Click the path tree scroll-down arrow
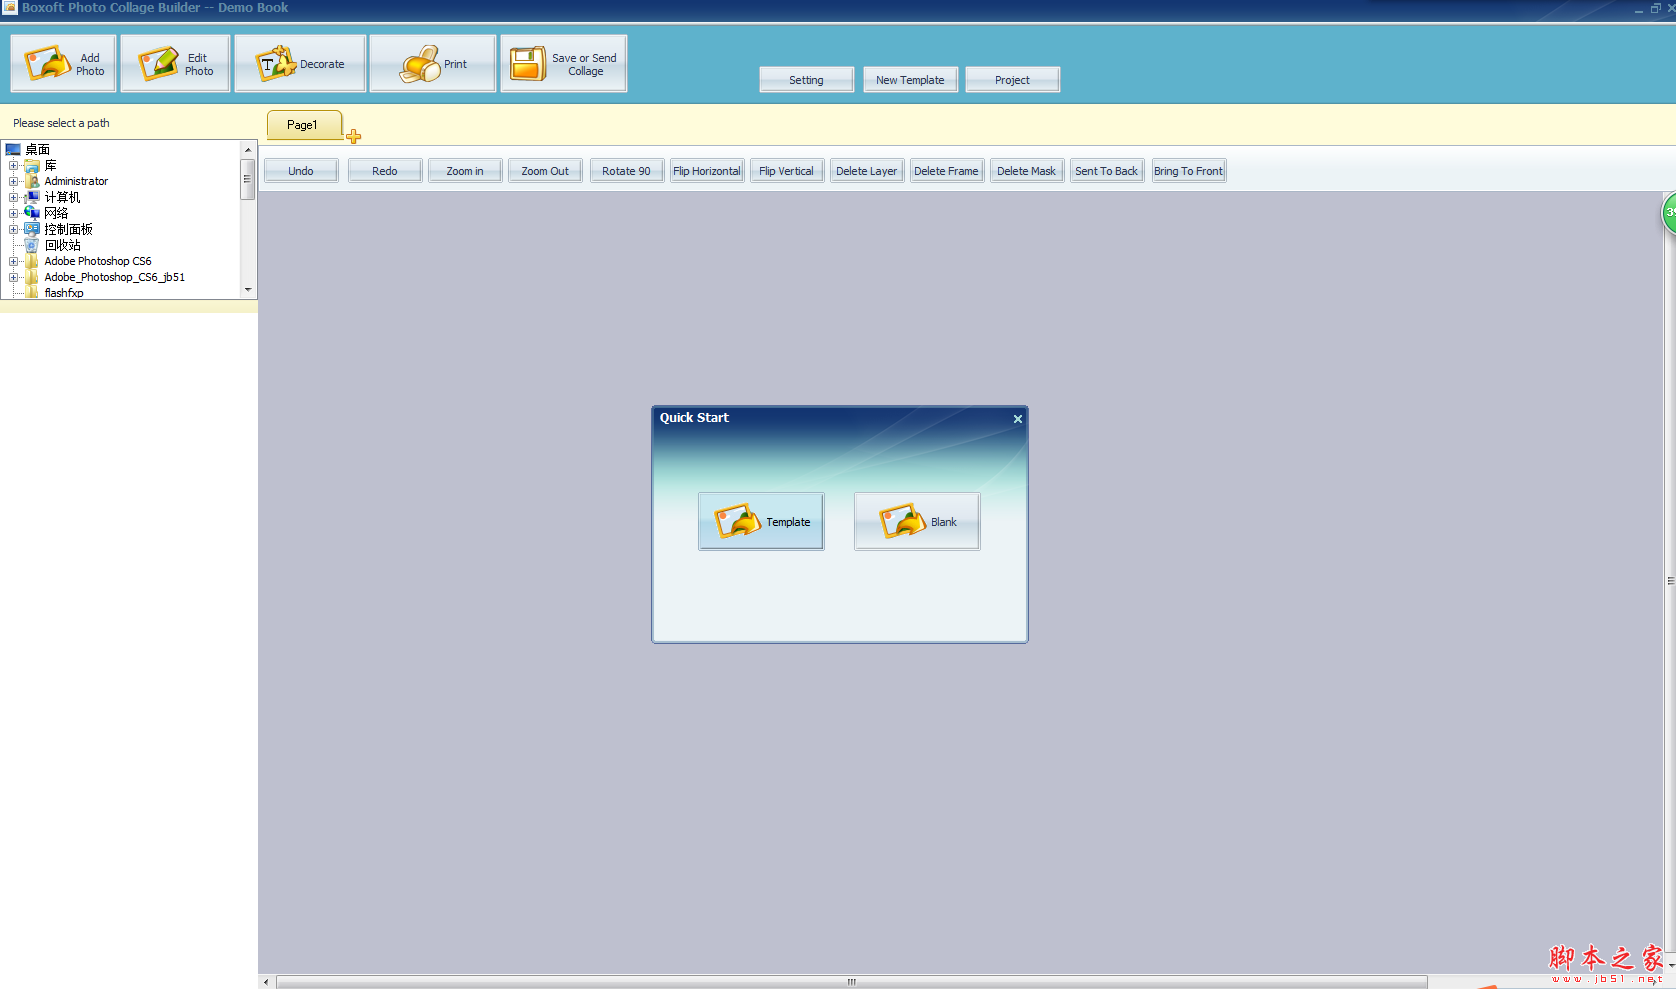The image size is (1676, 990). [248, 290]
